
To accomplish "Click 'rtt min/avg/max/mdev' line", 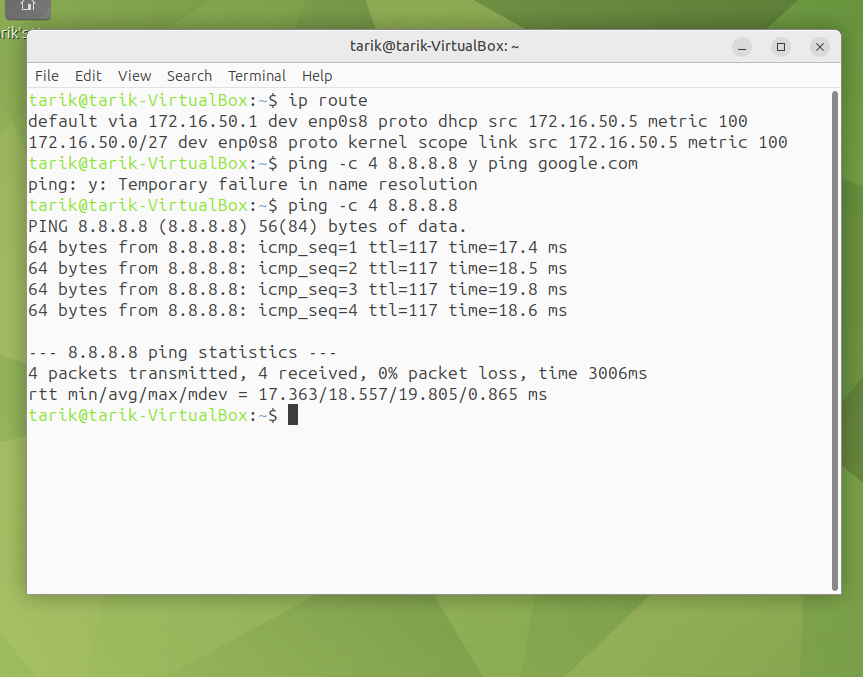I will click(x=287, y=394).
